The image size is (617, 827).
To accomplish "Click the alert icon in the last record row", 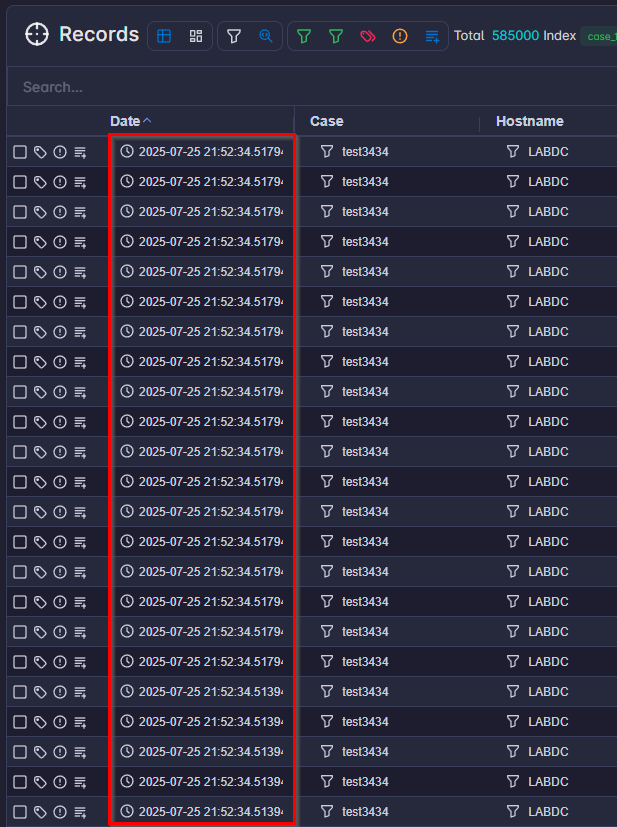I will [x=60, y=812].
